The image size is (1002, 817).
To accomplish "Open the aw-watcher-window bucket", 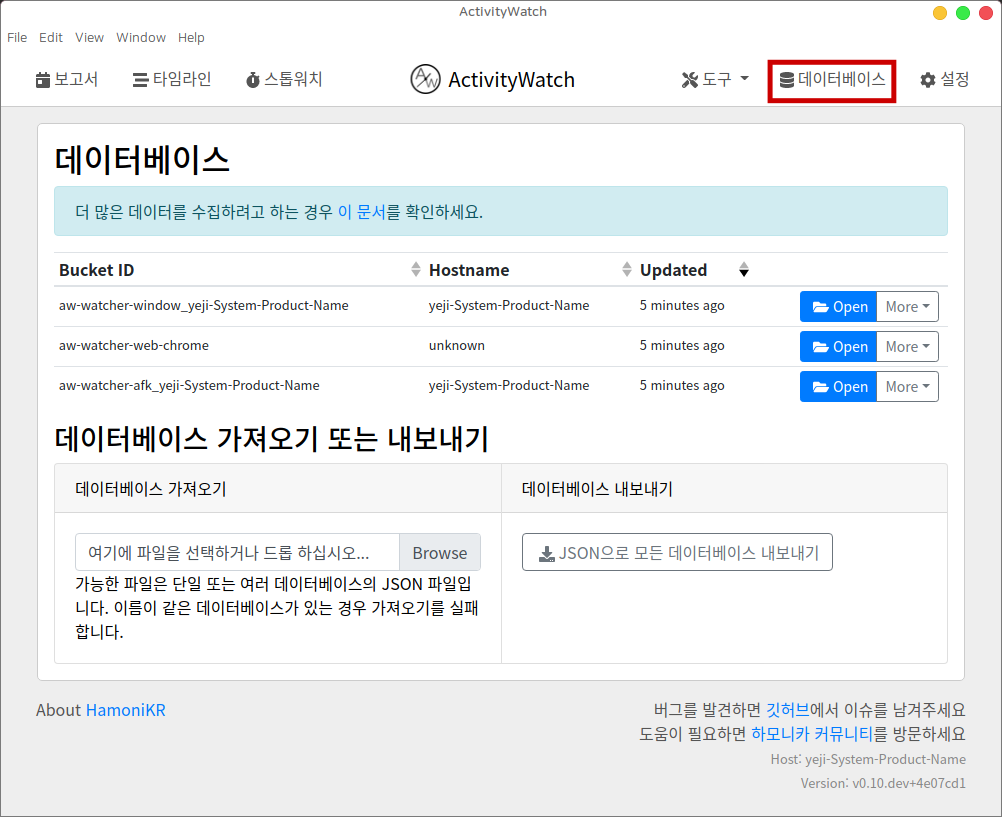I will click(x=838, y=307).
